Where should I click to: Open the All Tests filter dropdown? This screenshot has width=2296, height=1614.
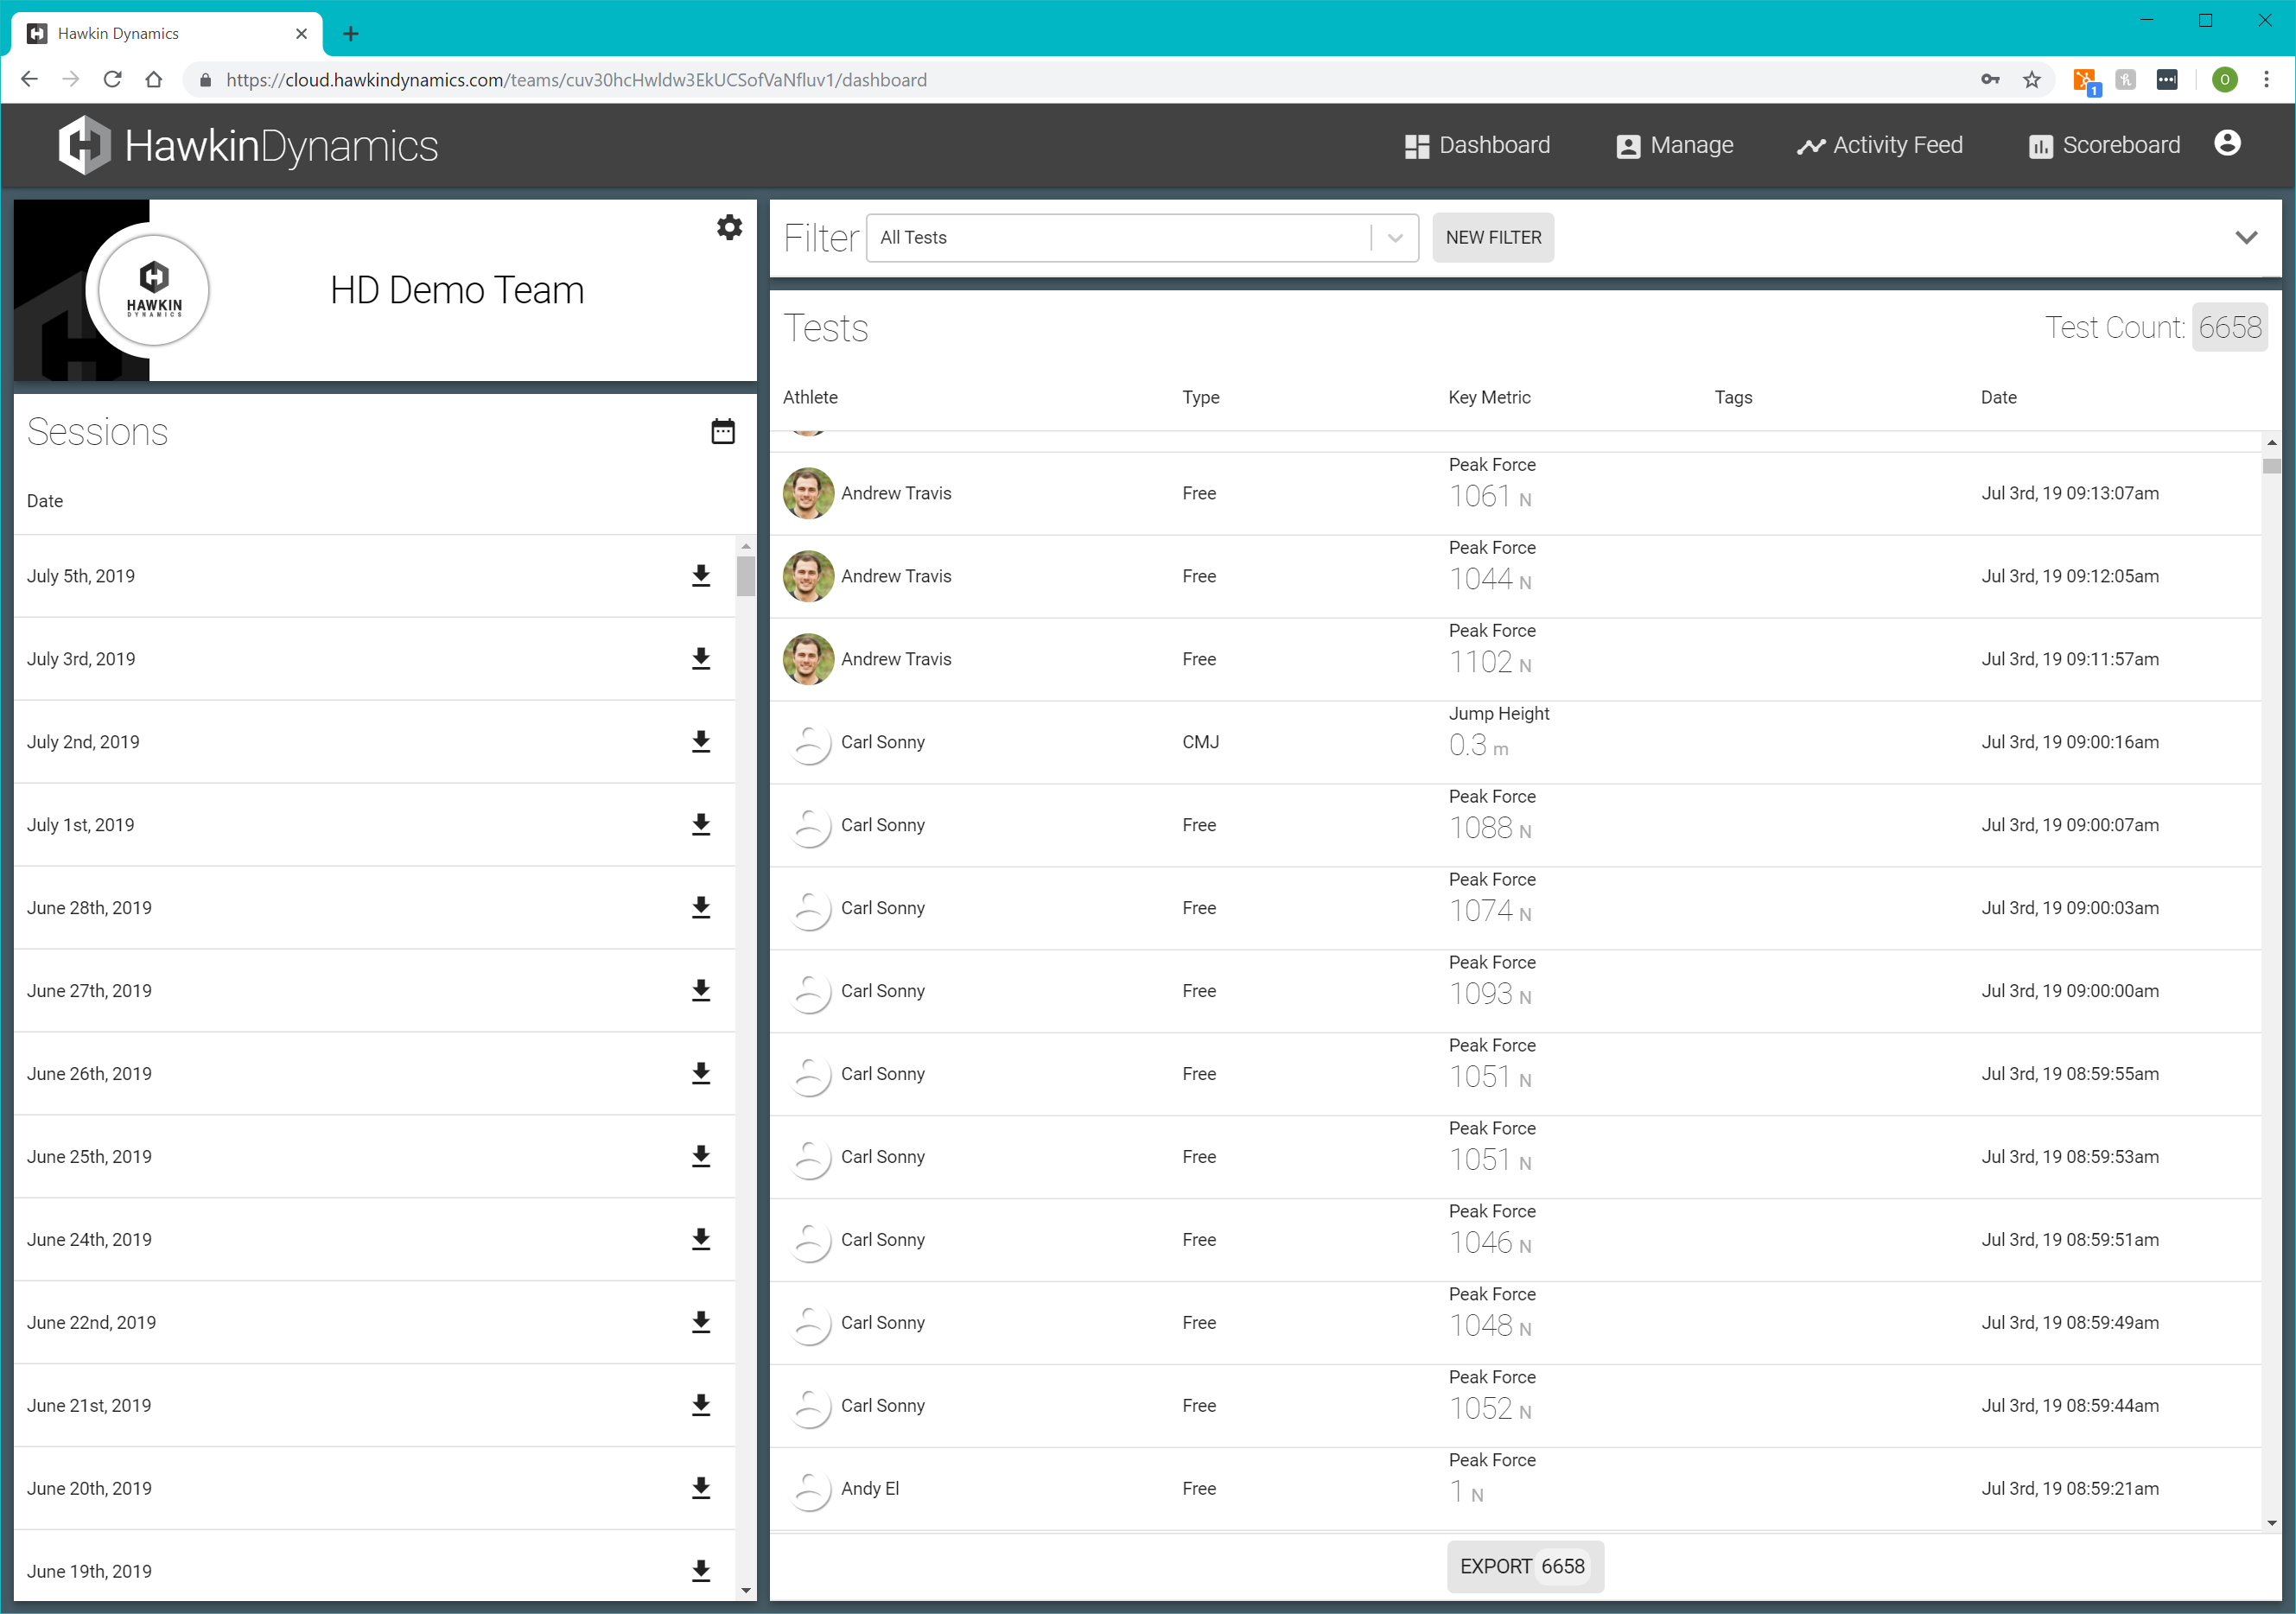(1142, 238)
